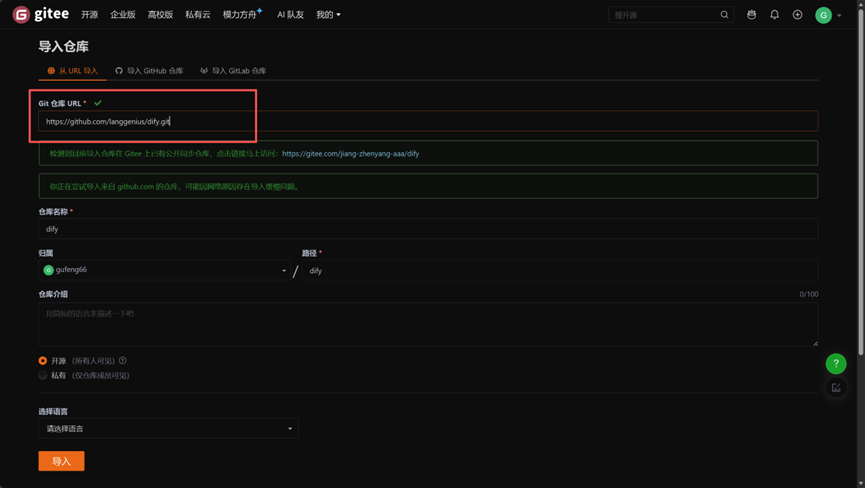Screen dimensions: 865x488
Task: Expand the avatar dropdown arrow
Action: pos(839,15)
